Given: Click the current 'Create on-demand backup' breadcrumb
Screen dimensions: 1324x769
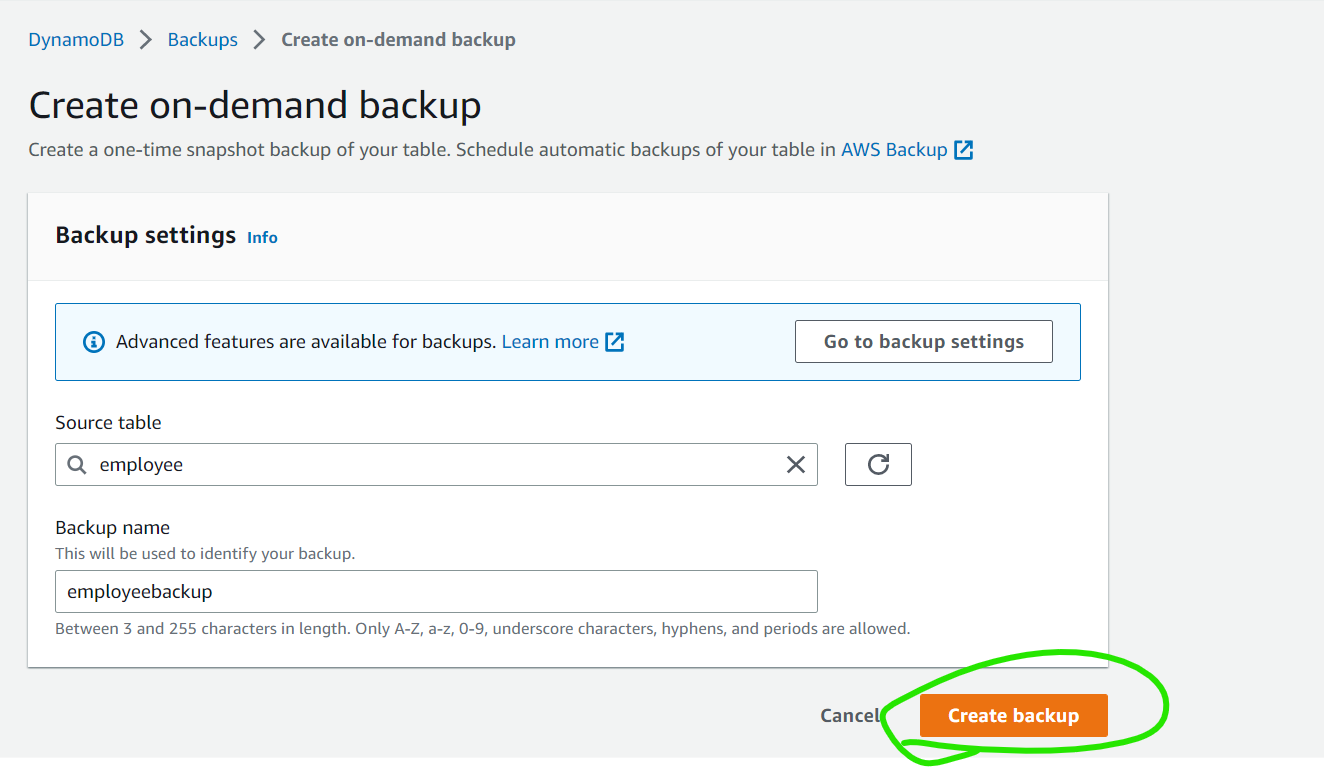Looking at the screenshot, I should [398, 40].
